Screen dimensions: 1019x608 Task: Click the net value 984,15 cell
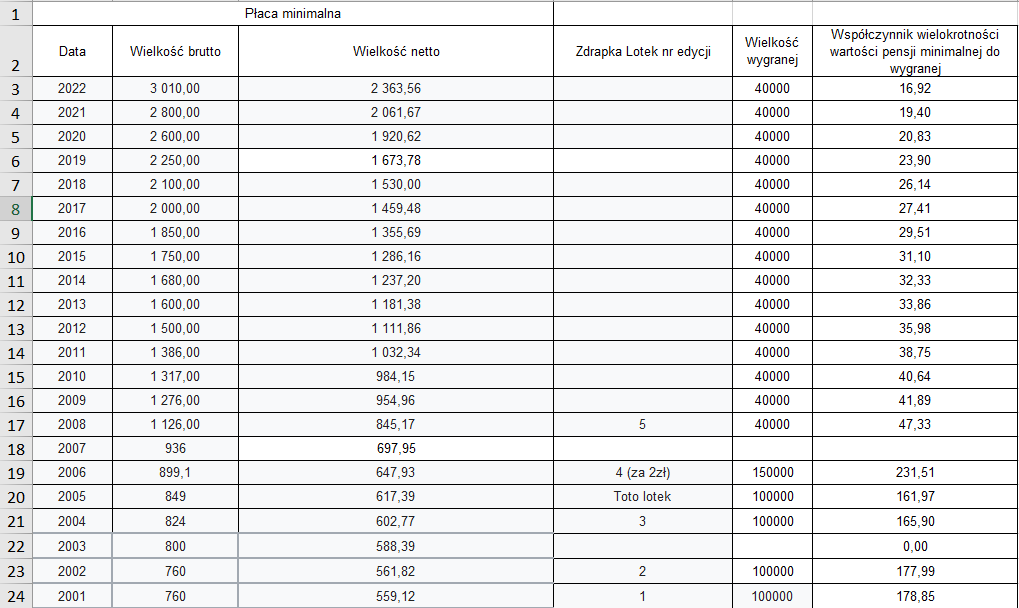coord(395,377)
